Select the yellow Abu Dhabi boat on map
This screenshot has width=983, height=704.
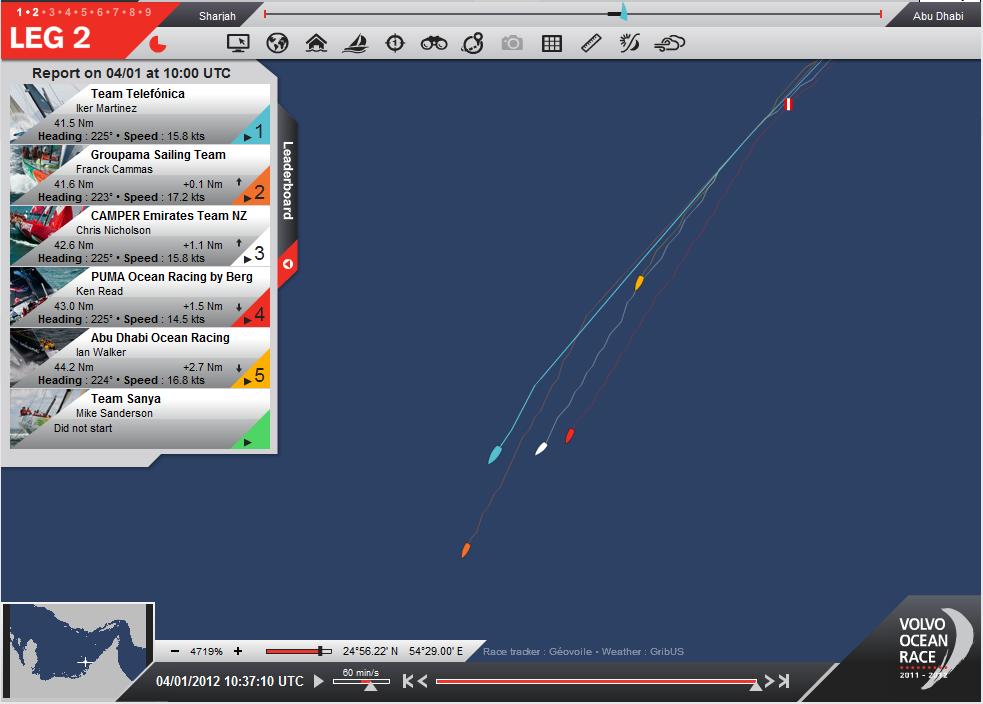tap(639, 283)
